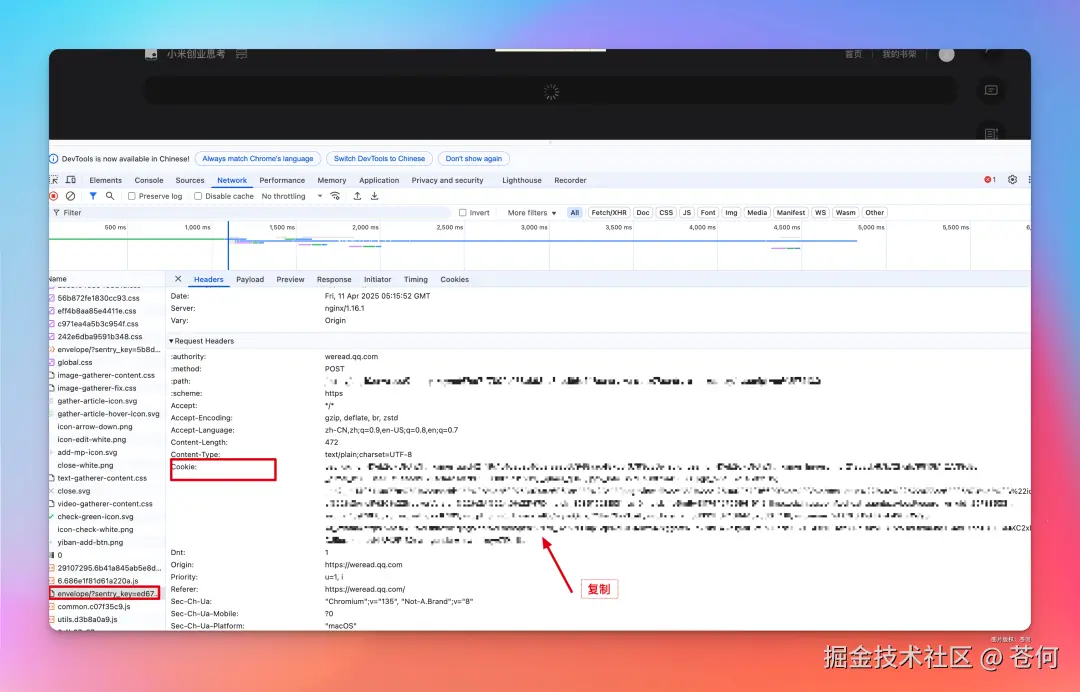The image size is (1080, 692).
Task: Open the More filters dropdown
Action: 532,213
